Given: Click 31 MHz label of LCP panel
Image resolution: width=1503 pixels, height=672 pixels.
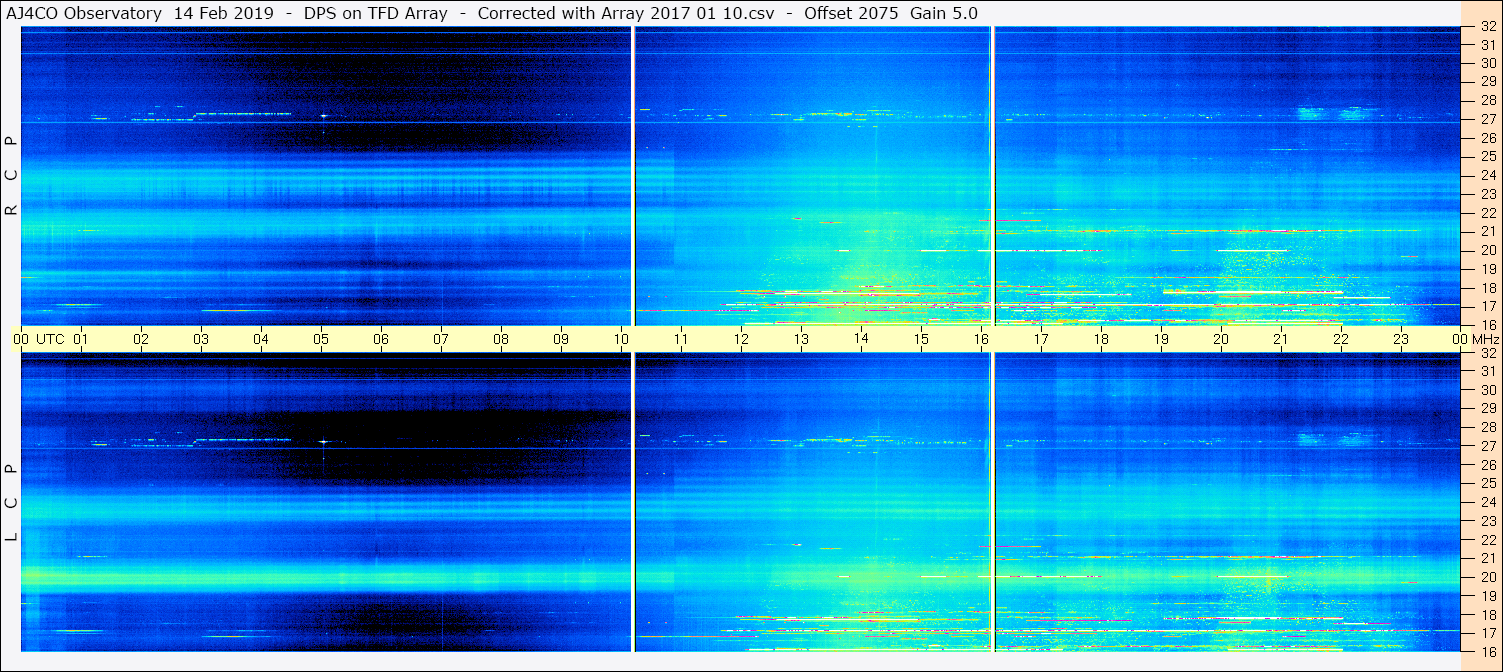Looking at the screenshot, I should pyautogui.click(x=1488, y=371).
